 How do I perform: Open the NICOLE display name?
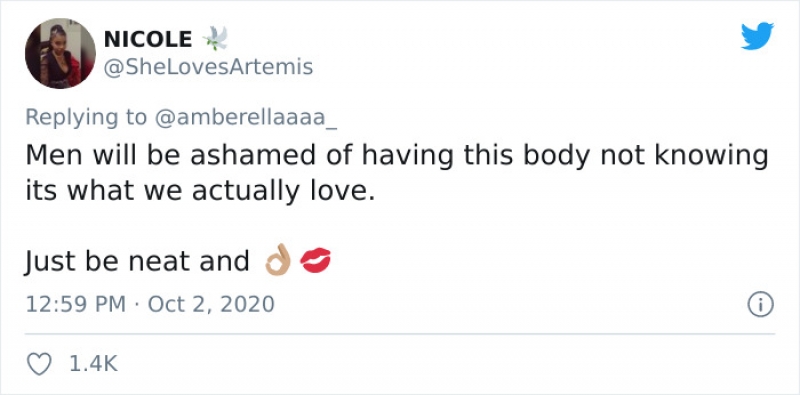coord(148,39)
